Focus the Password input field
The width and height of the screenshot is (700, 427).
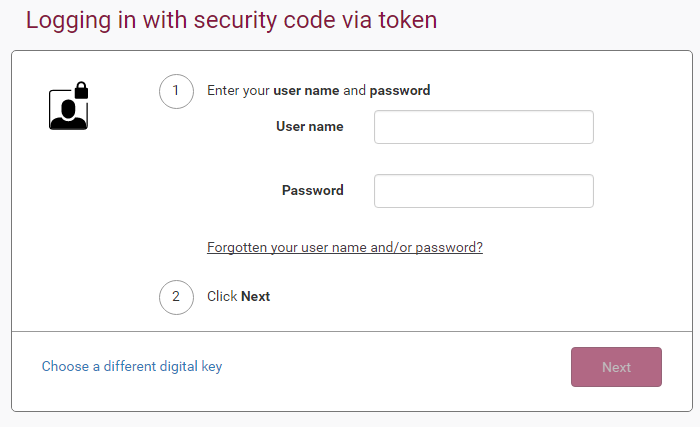tap(484, 191)
